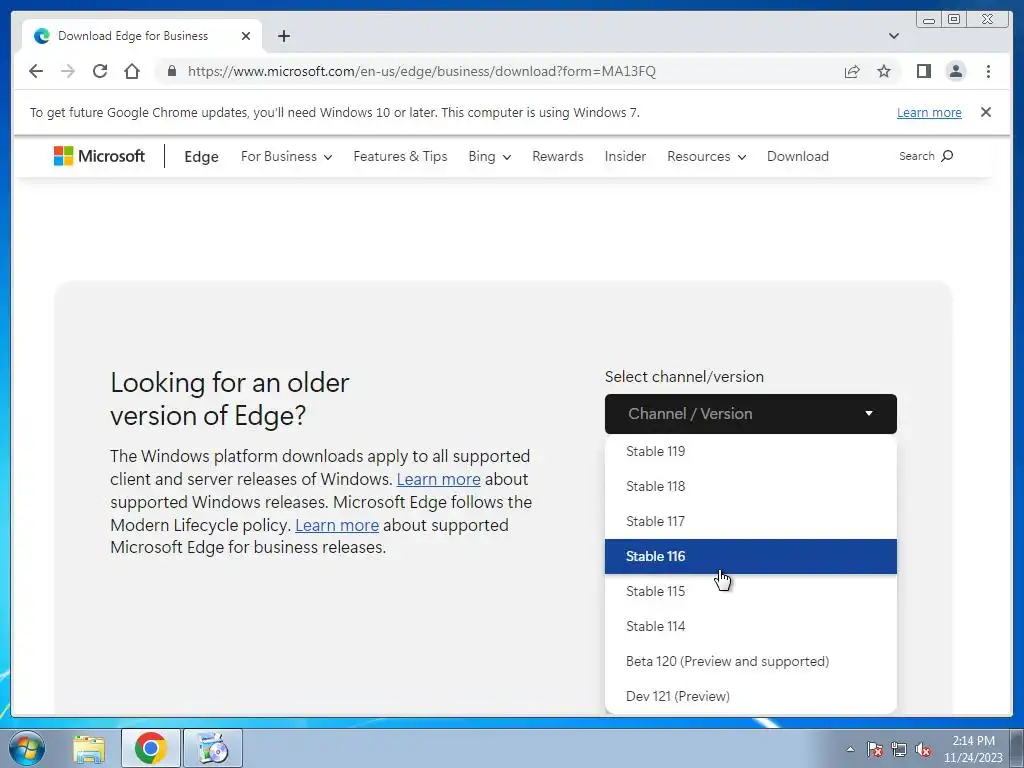Switch to Chrome in the taskbar
The image size is (1024, 768).
coord(151,748)
